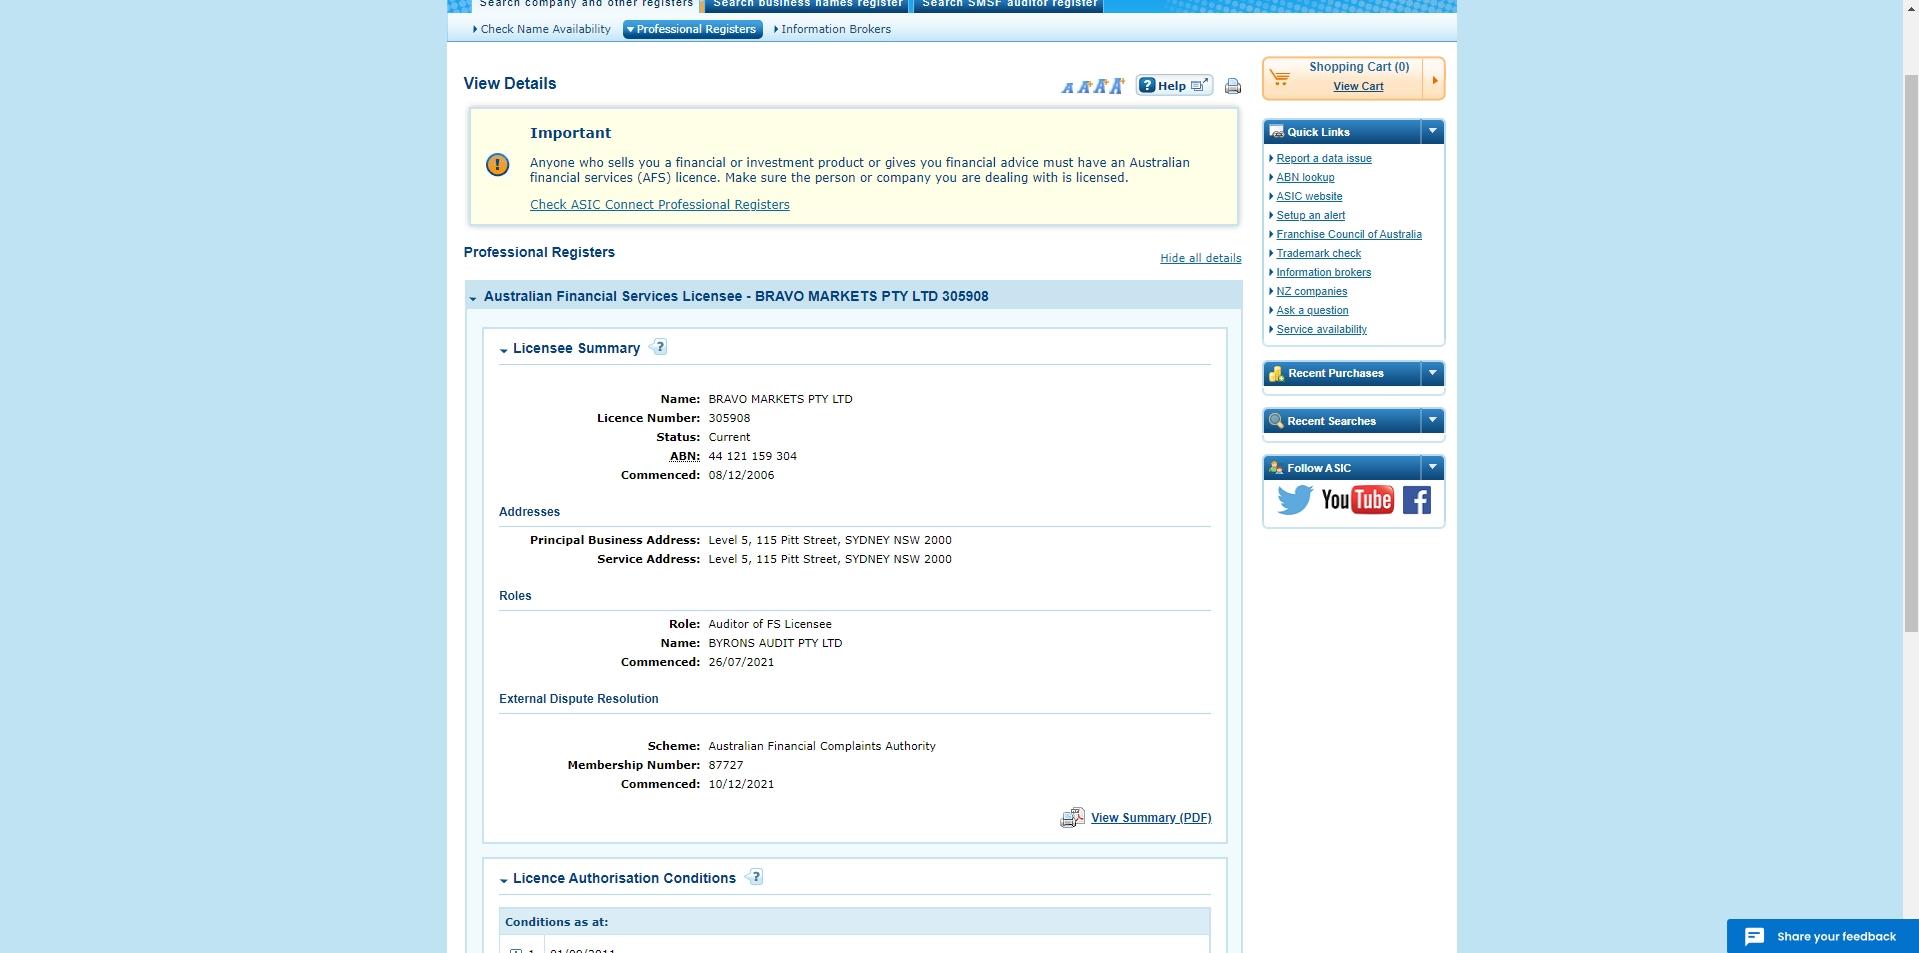Select the licence number 305908 text
The image size is (1919, 953).
[x=729, y=418]
